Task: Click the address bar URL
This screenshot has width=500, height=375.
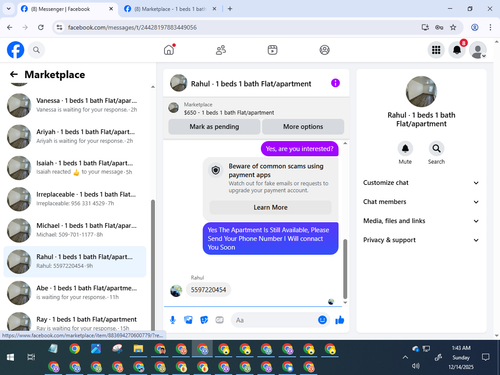Action: point(132,27)
